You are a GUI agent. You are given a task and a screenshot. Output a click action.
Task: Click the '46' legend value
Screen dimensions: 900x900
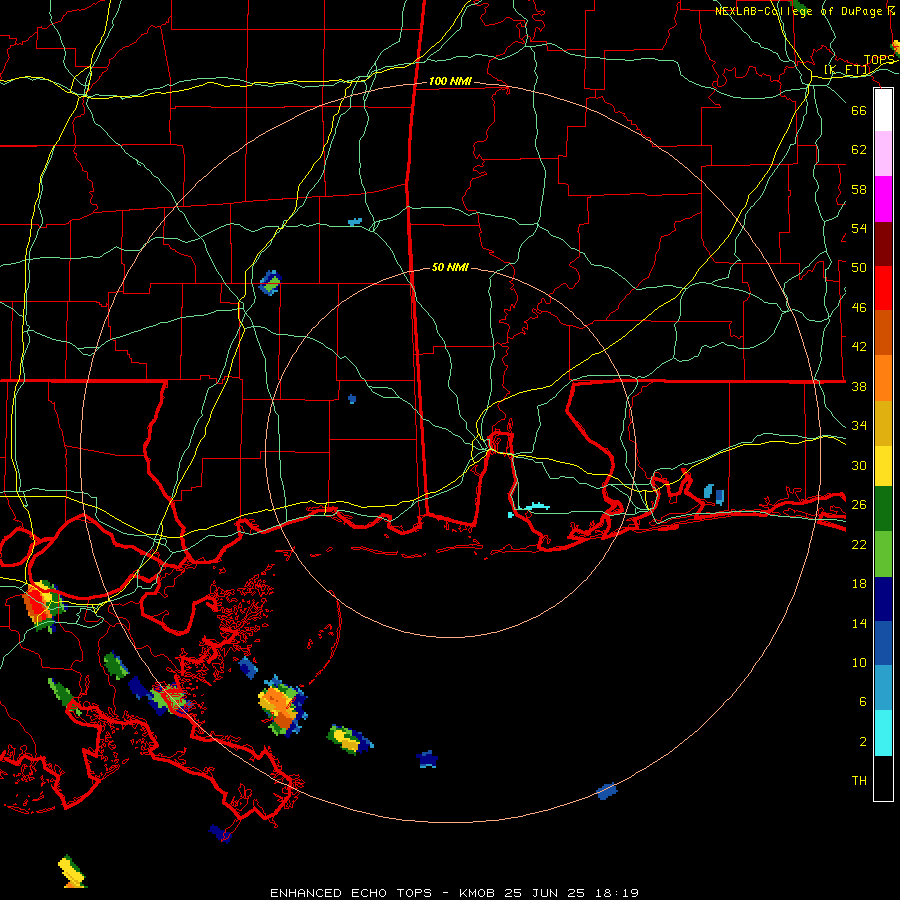click(859, 307)
